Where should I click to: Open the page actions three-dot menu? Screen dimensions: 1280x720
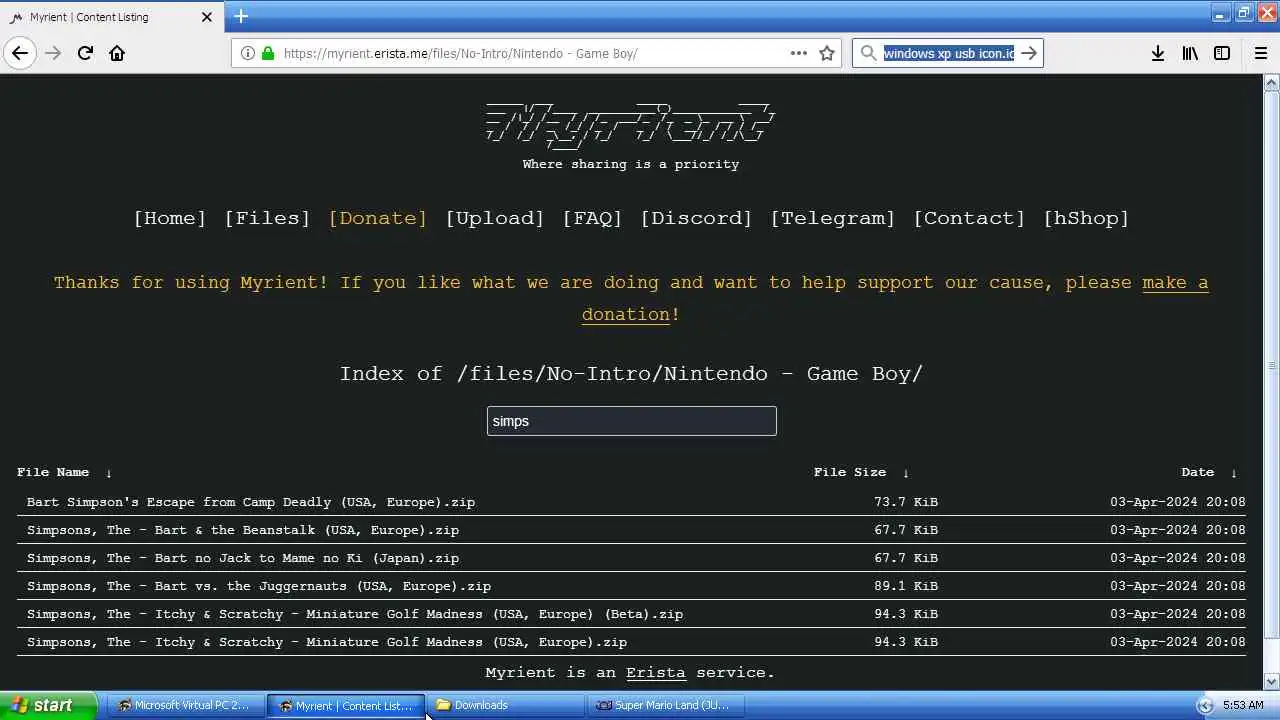(x=799, y=53)
